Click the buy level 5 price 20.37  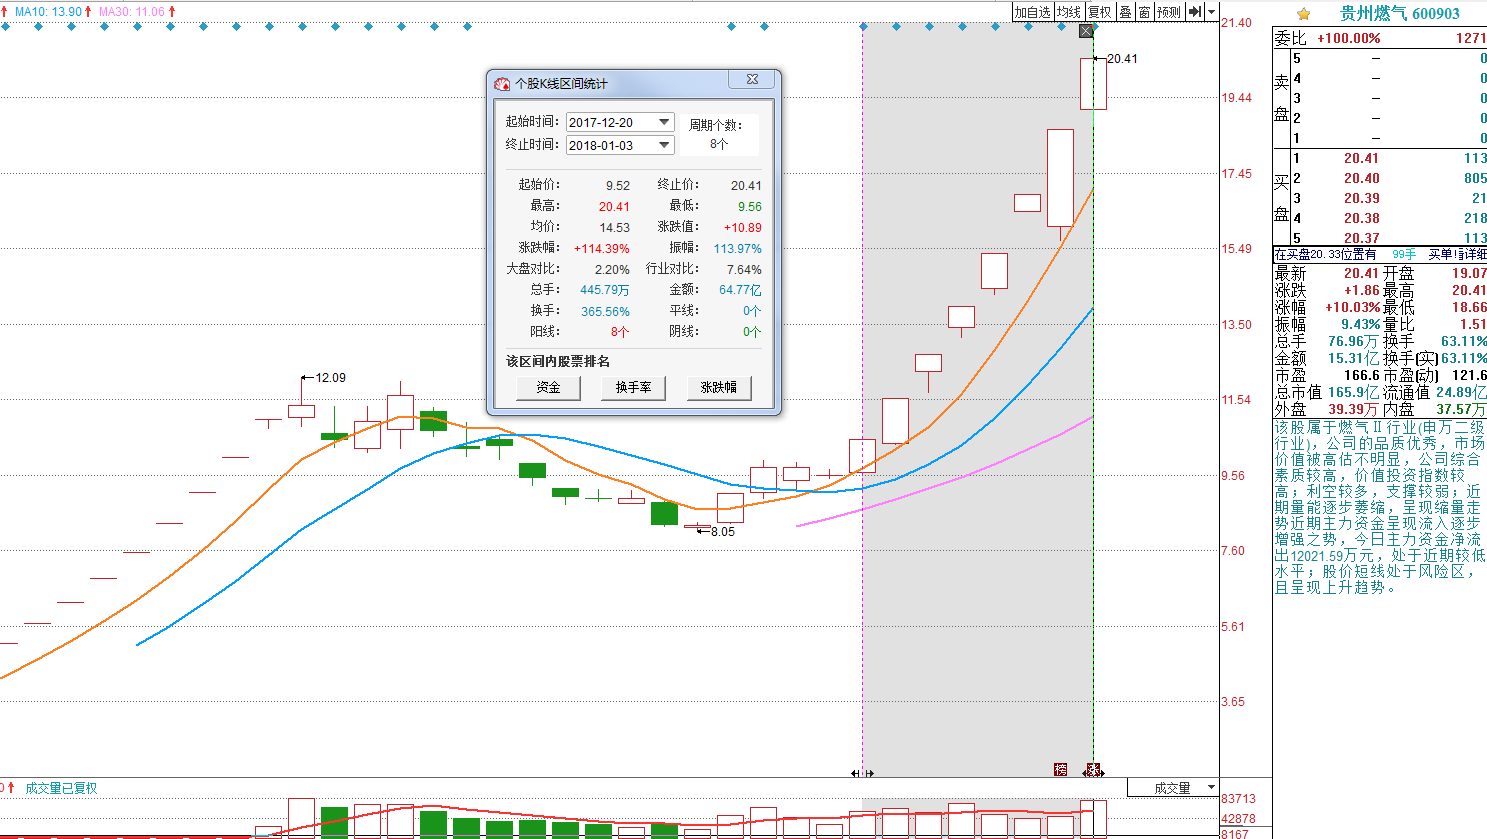[x=1361, y=238]
